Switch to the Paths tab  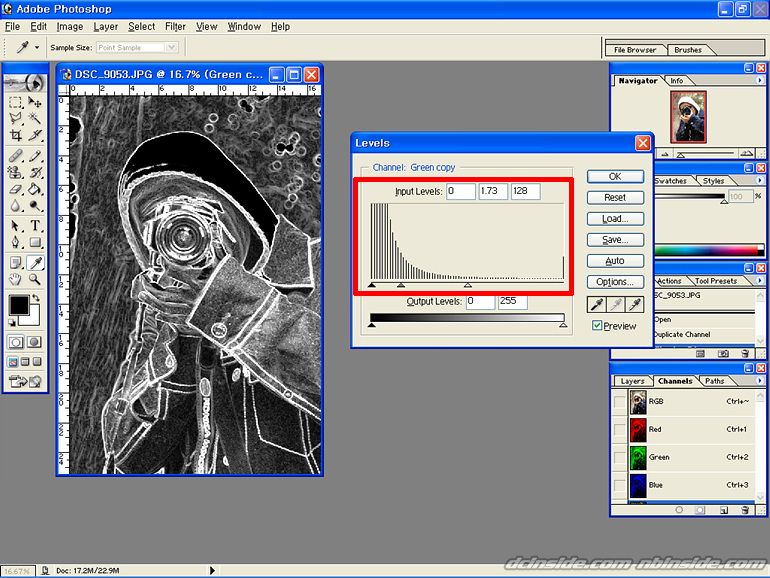(715, 381)
